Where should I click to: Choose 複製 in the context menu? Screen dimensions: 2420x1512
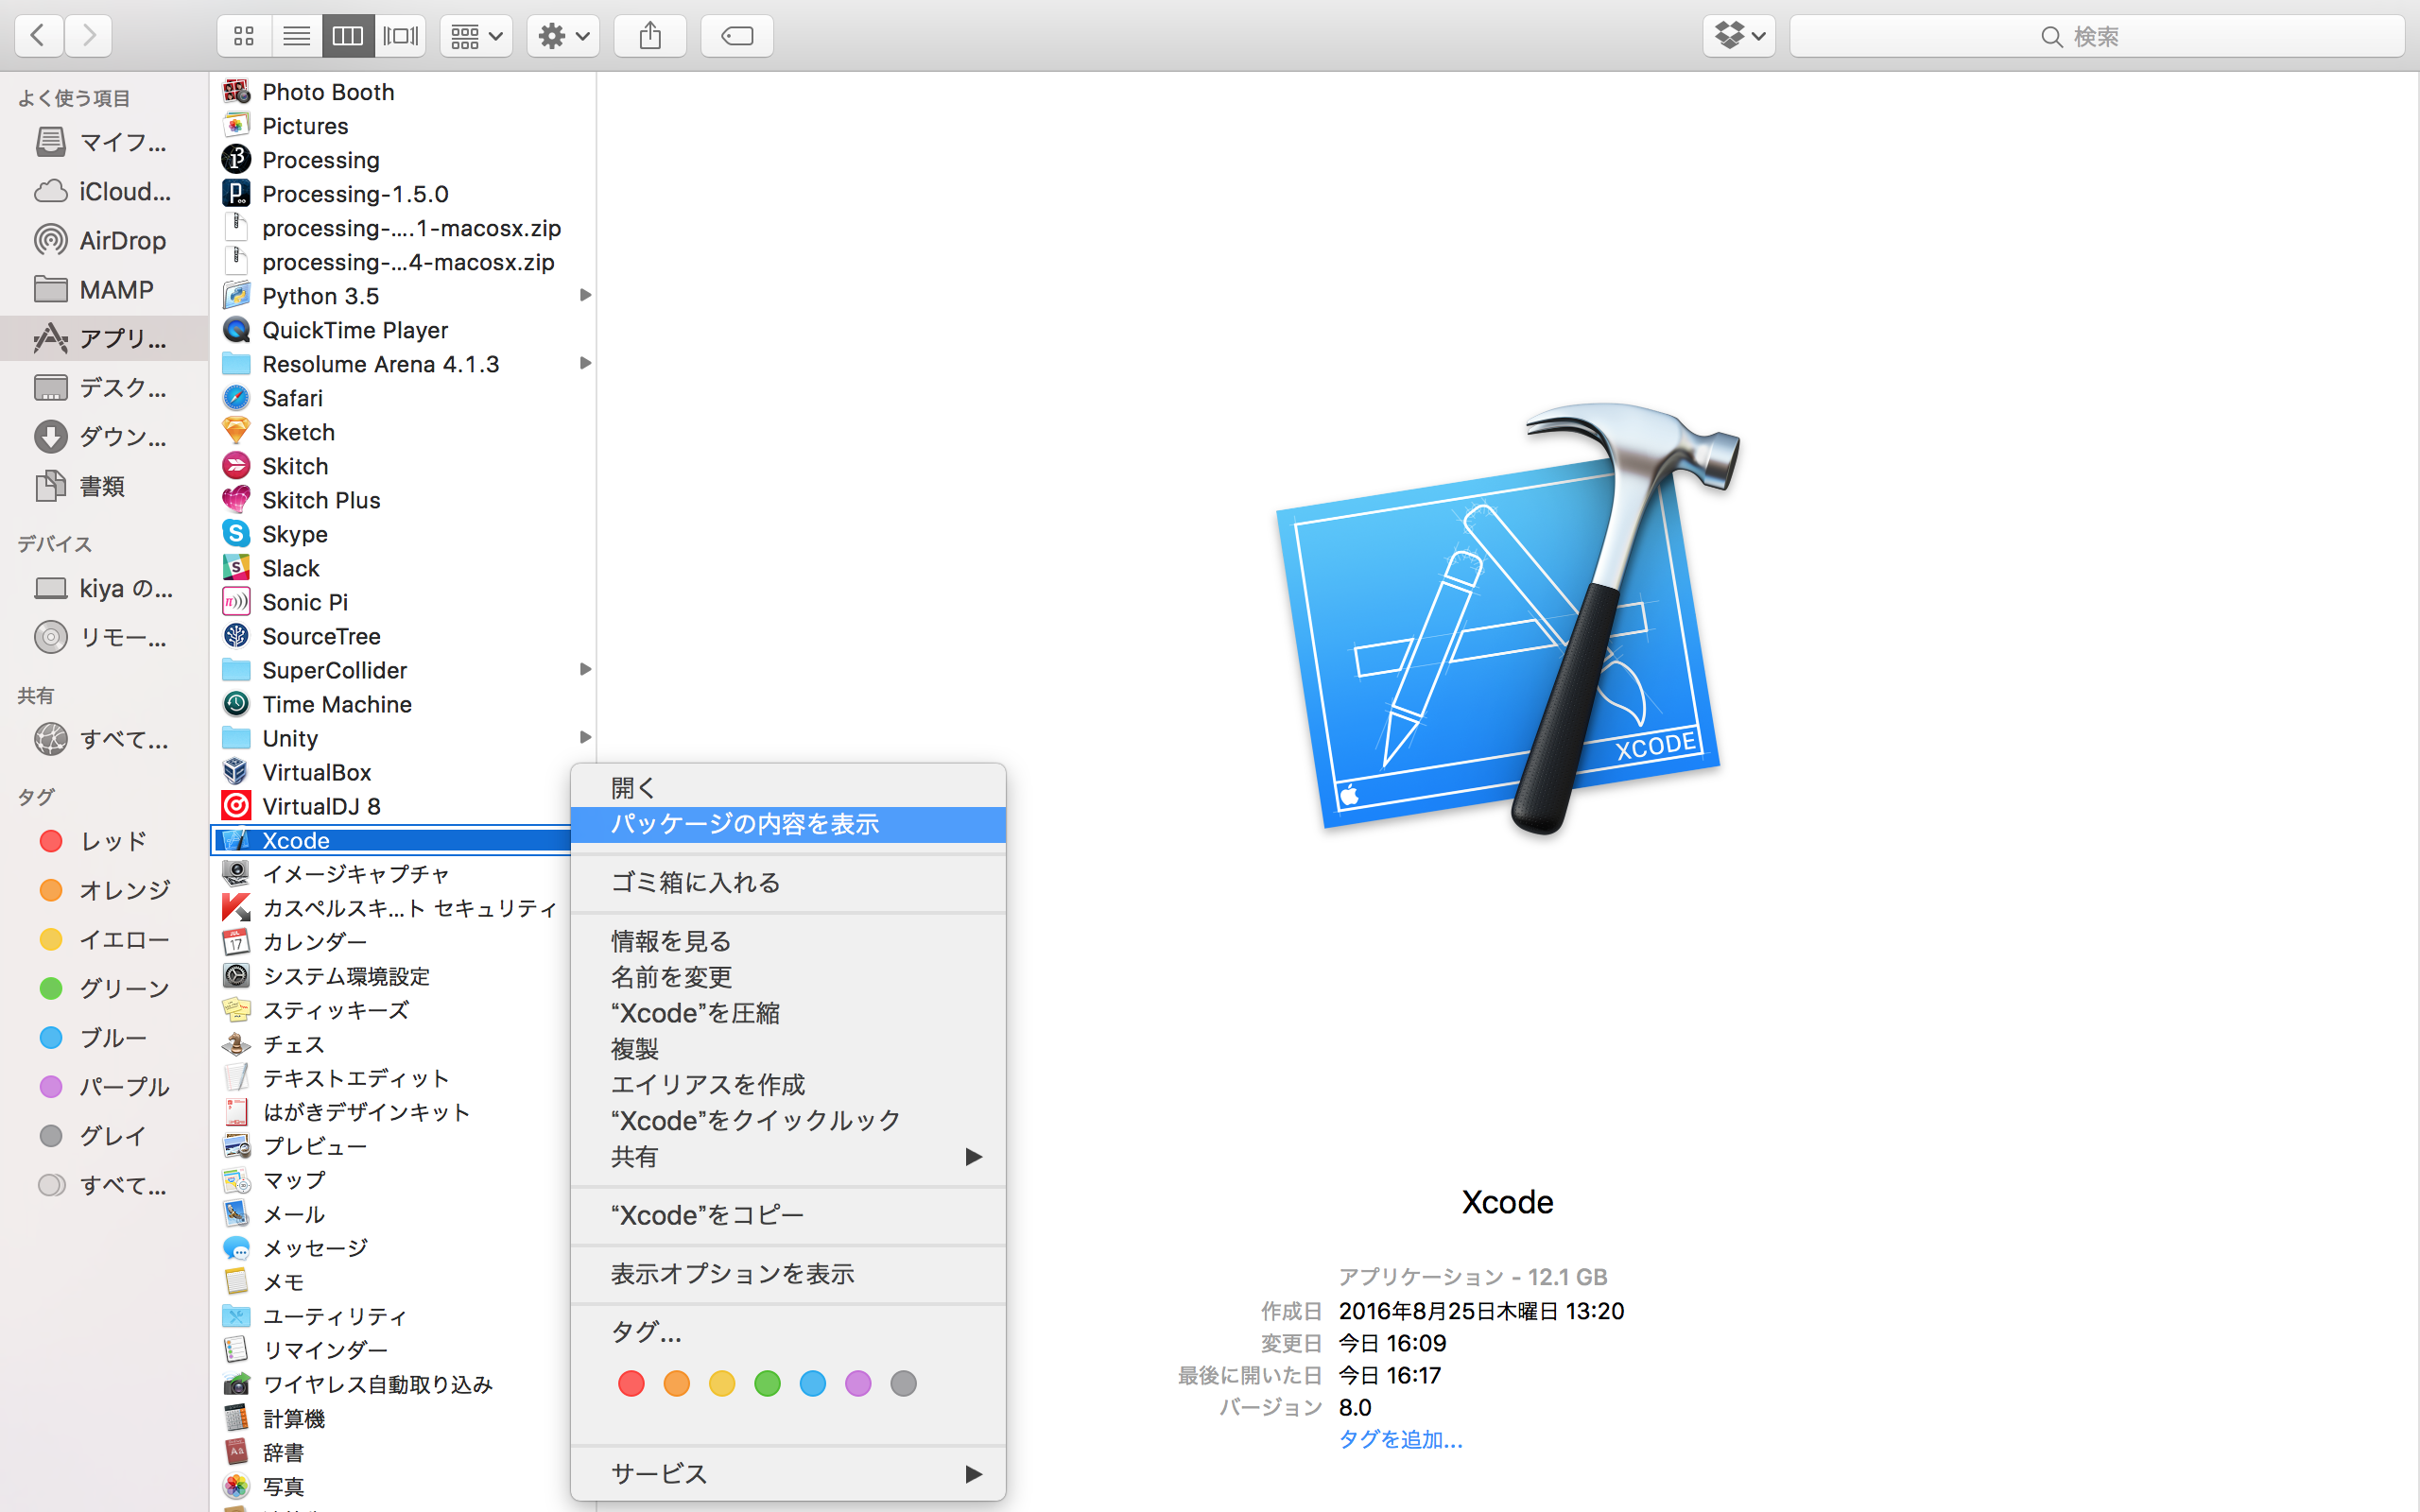(x=788, y=1049)
